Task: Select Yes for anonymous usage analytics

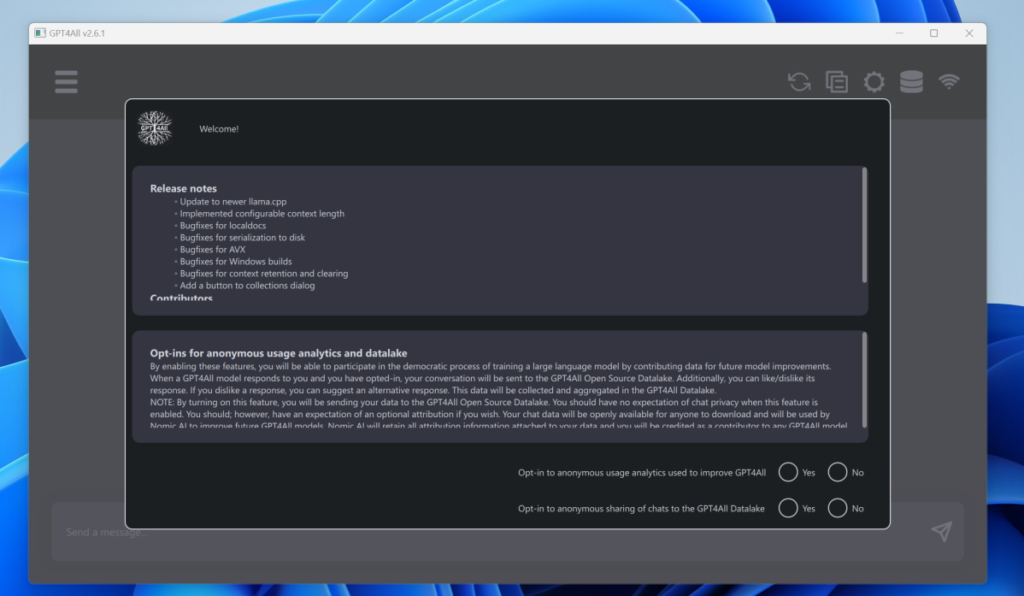Action: (788, 472)
